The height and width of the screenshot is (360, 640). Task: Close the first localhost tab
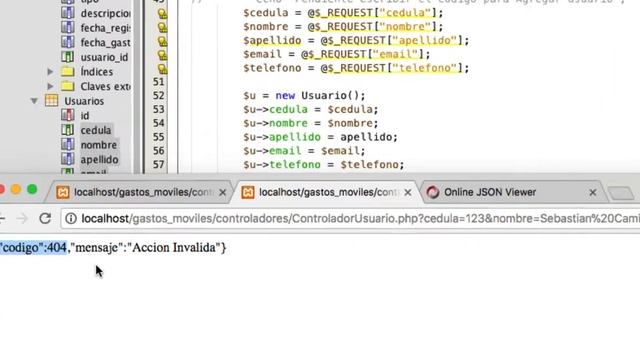(x=222, y=192)
